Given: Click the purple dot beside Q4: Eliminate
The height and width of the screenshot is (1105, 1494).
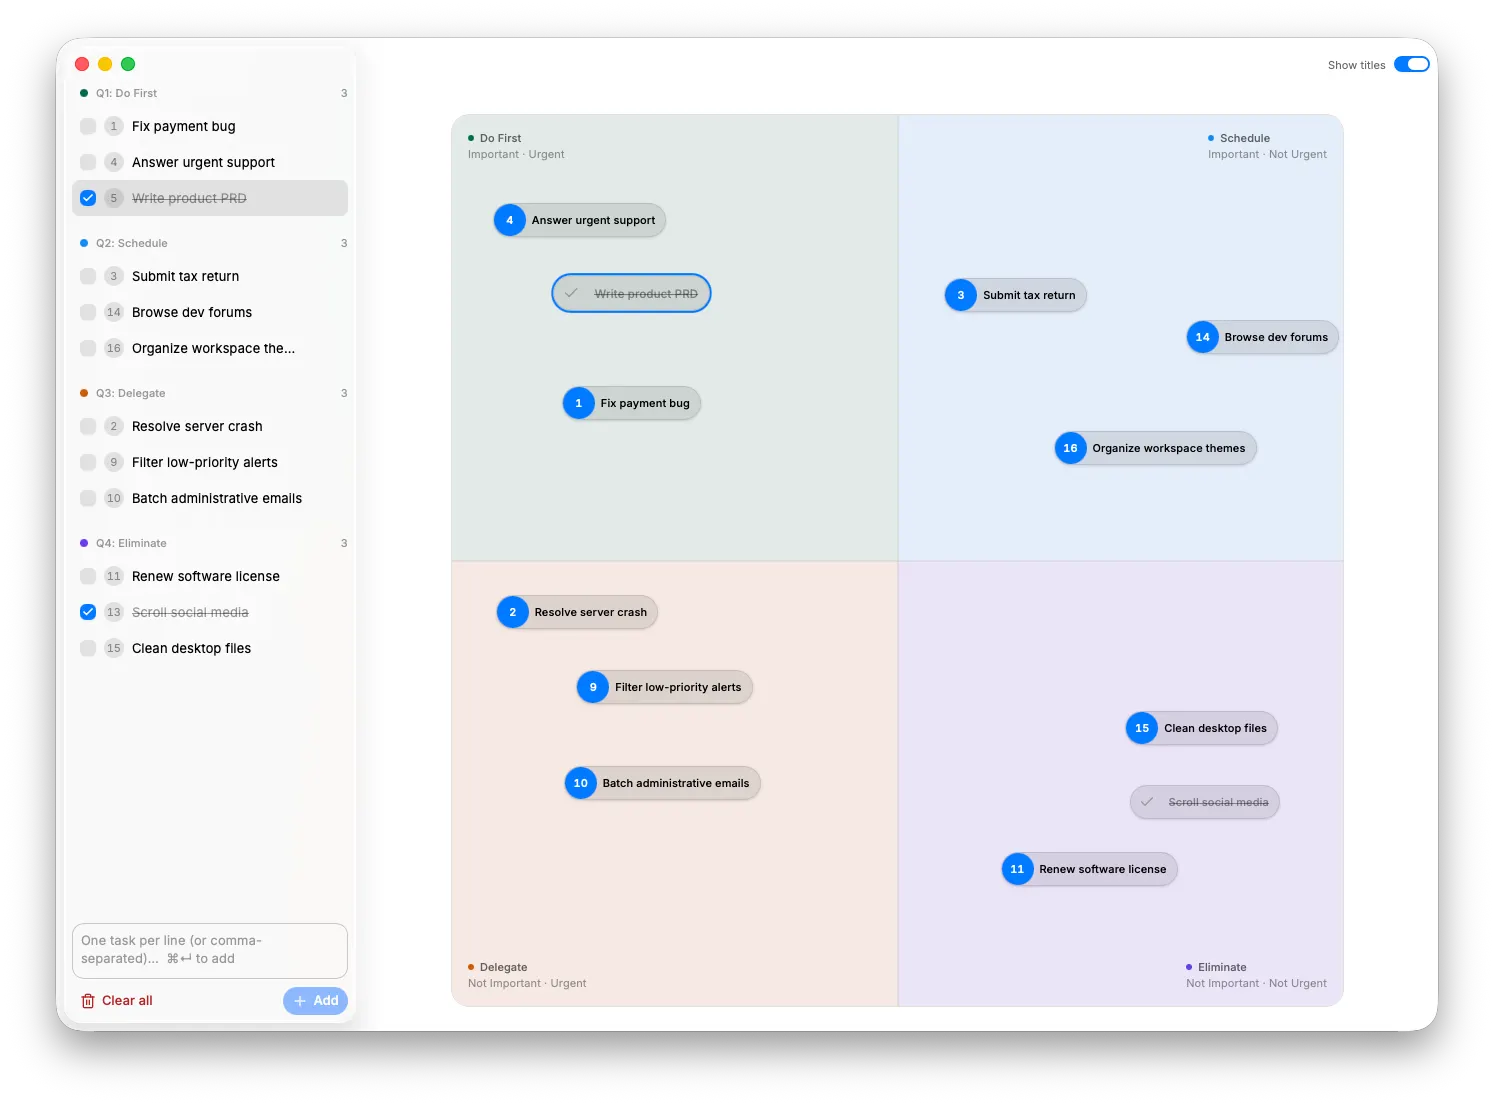Looking at the screenshot, I should 84,543.
